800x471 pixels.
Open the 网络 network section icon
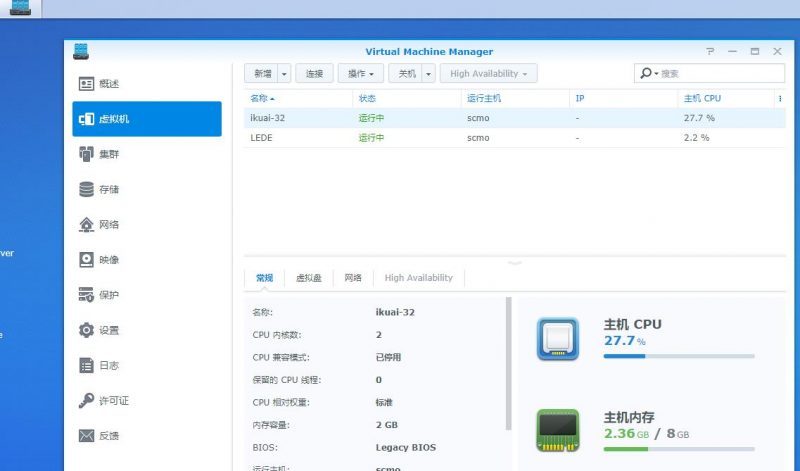click(87, 225)
